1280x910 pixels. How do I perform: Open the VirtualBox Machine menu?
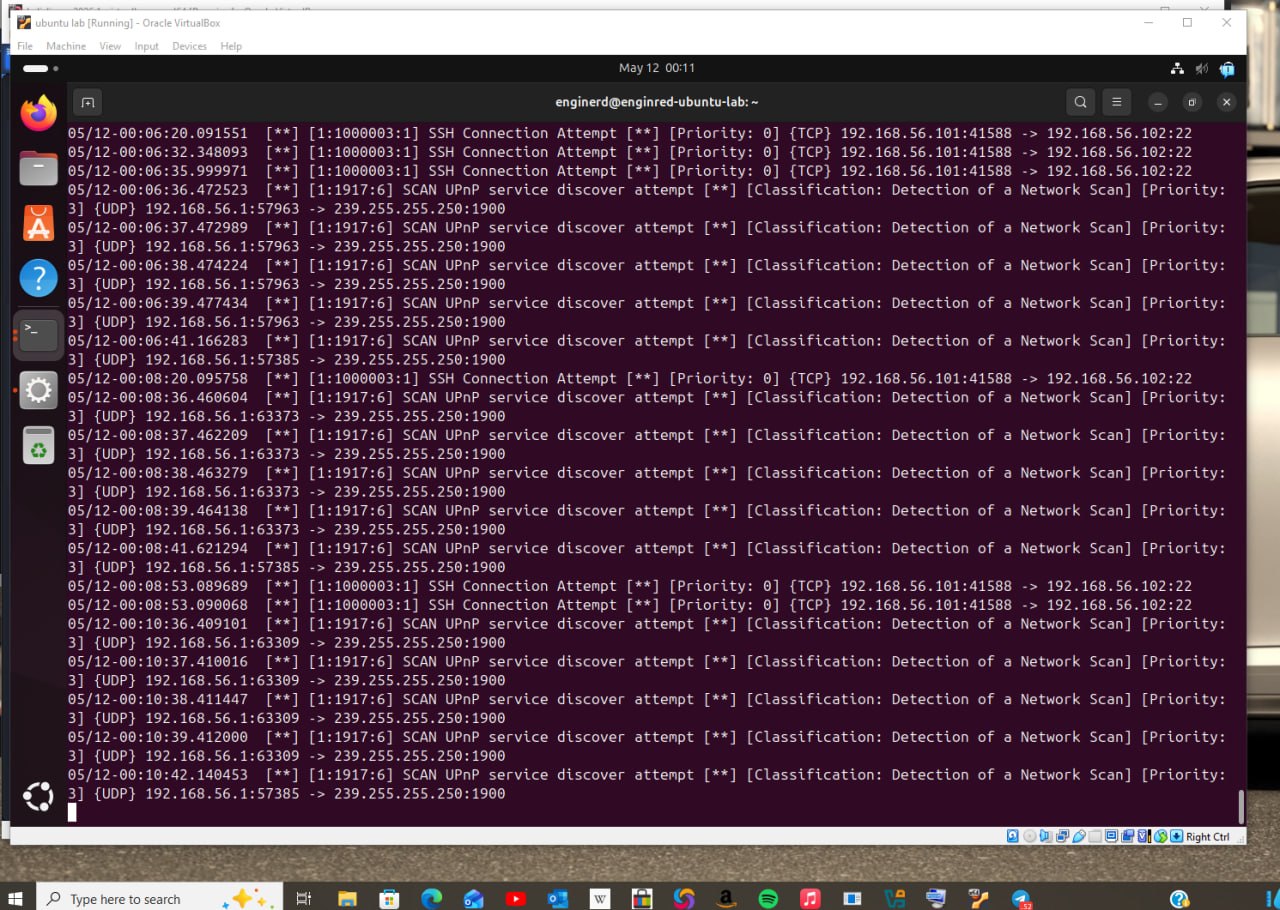tap(66, 46)
